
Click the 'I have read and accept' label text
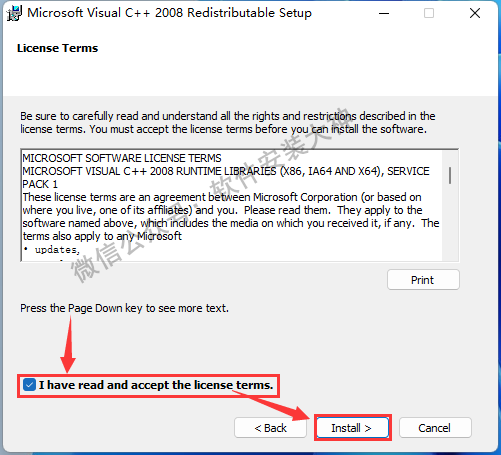(156, 385)
